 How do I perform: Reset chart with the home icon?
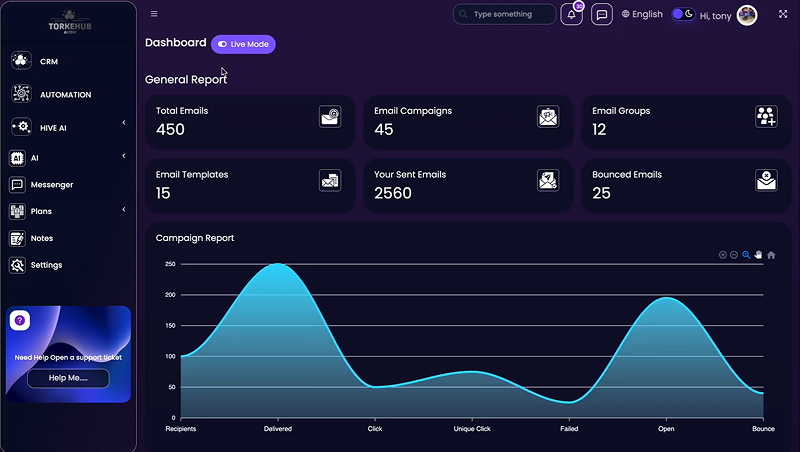point(771,255)
